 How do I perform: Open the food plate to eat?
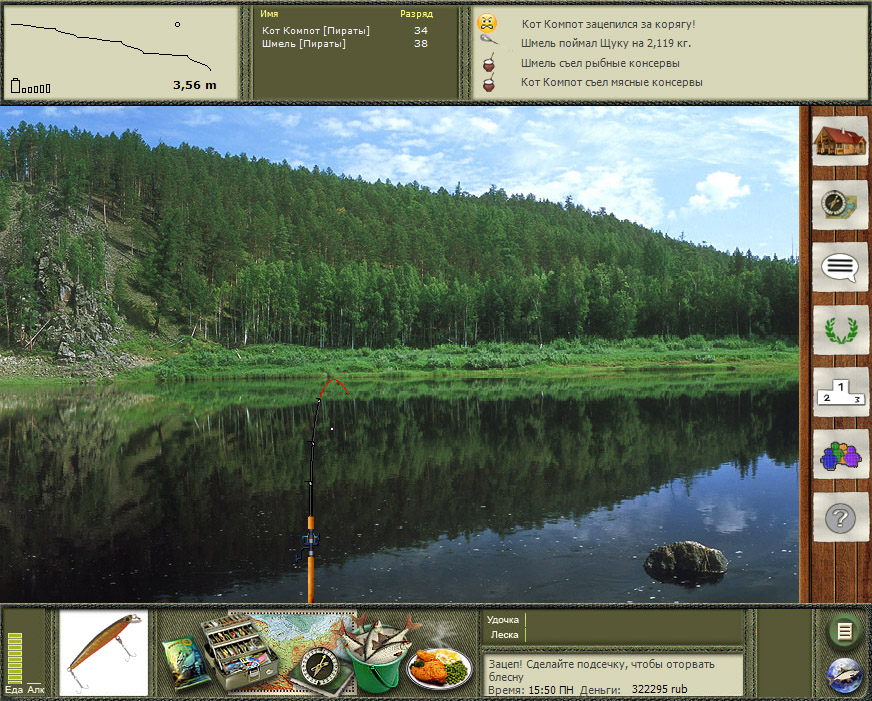click(x=440, y=665)
